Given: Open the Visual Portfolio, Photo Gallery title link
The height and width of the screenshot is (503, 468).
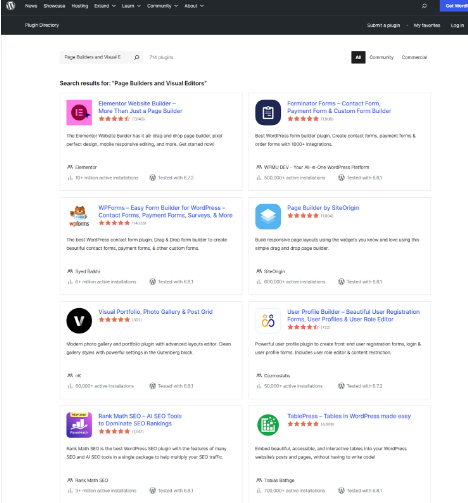Looking at the screenshot, I should 155,312.
